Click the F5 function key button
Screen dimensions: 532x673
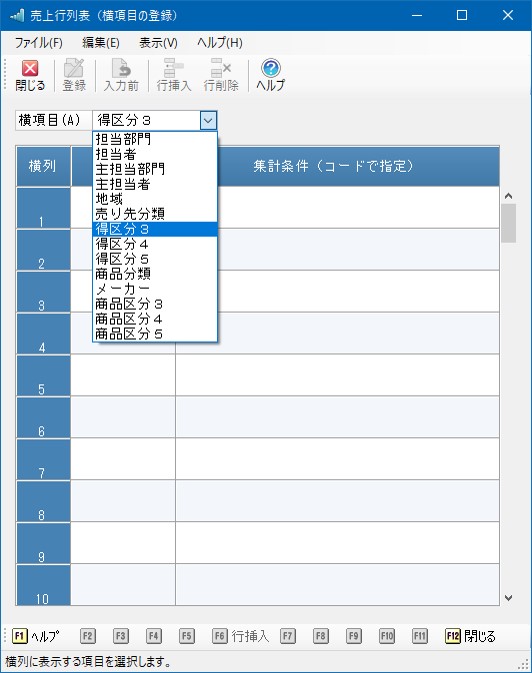(187, 636)
